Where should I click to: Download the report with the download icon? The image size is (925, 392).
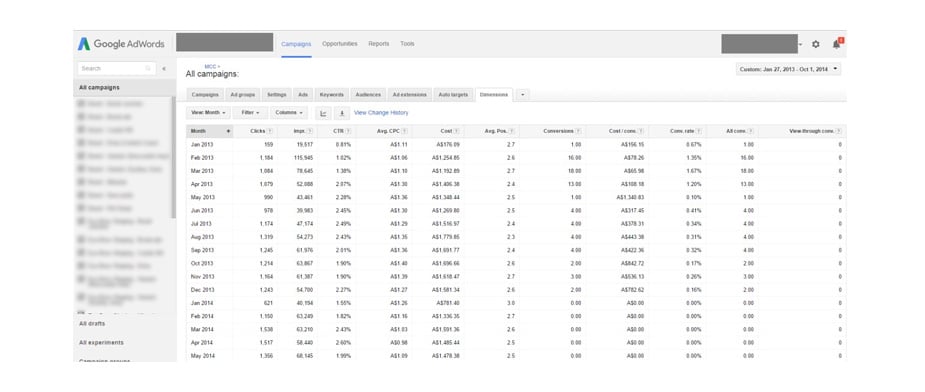[x=341, y=113]
